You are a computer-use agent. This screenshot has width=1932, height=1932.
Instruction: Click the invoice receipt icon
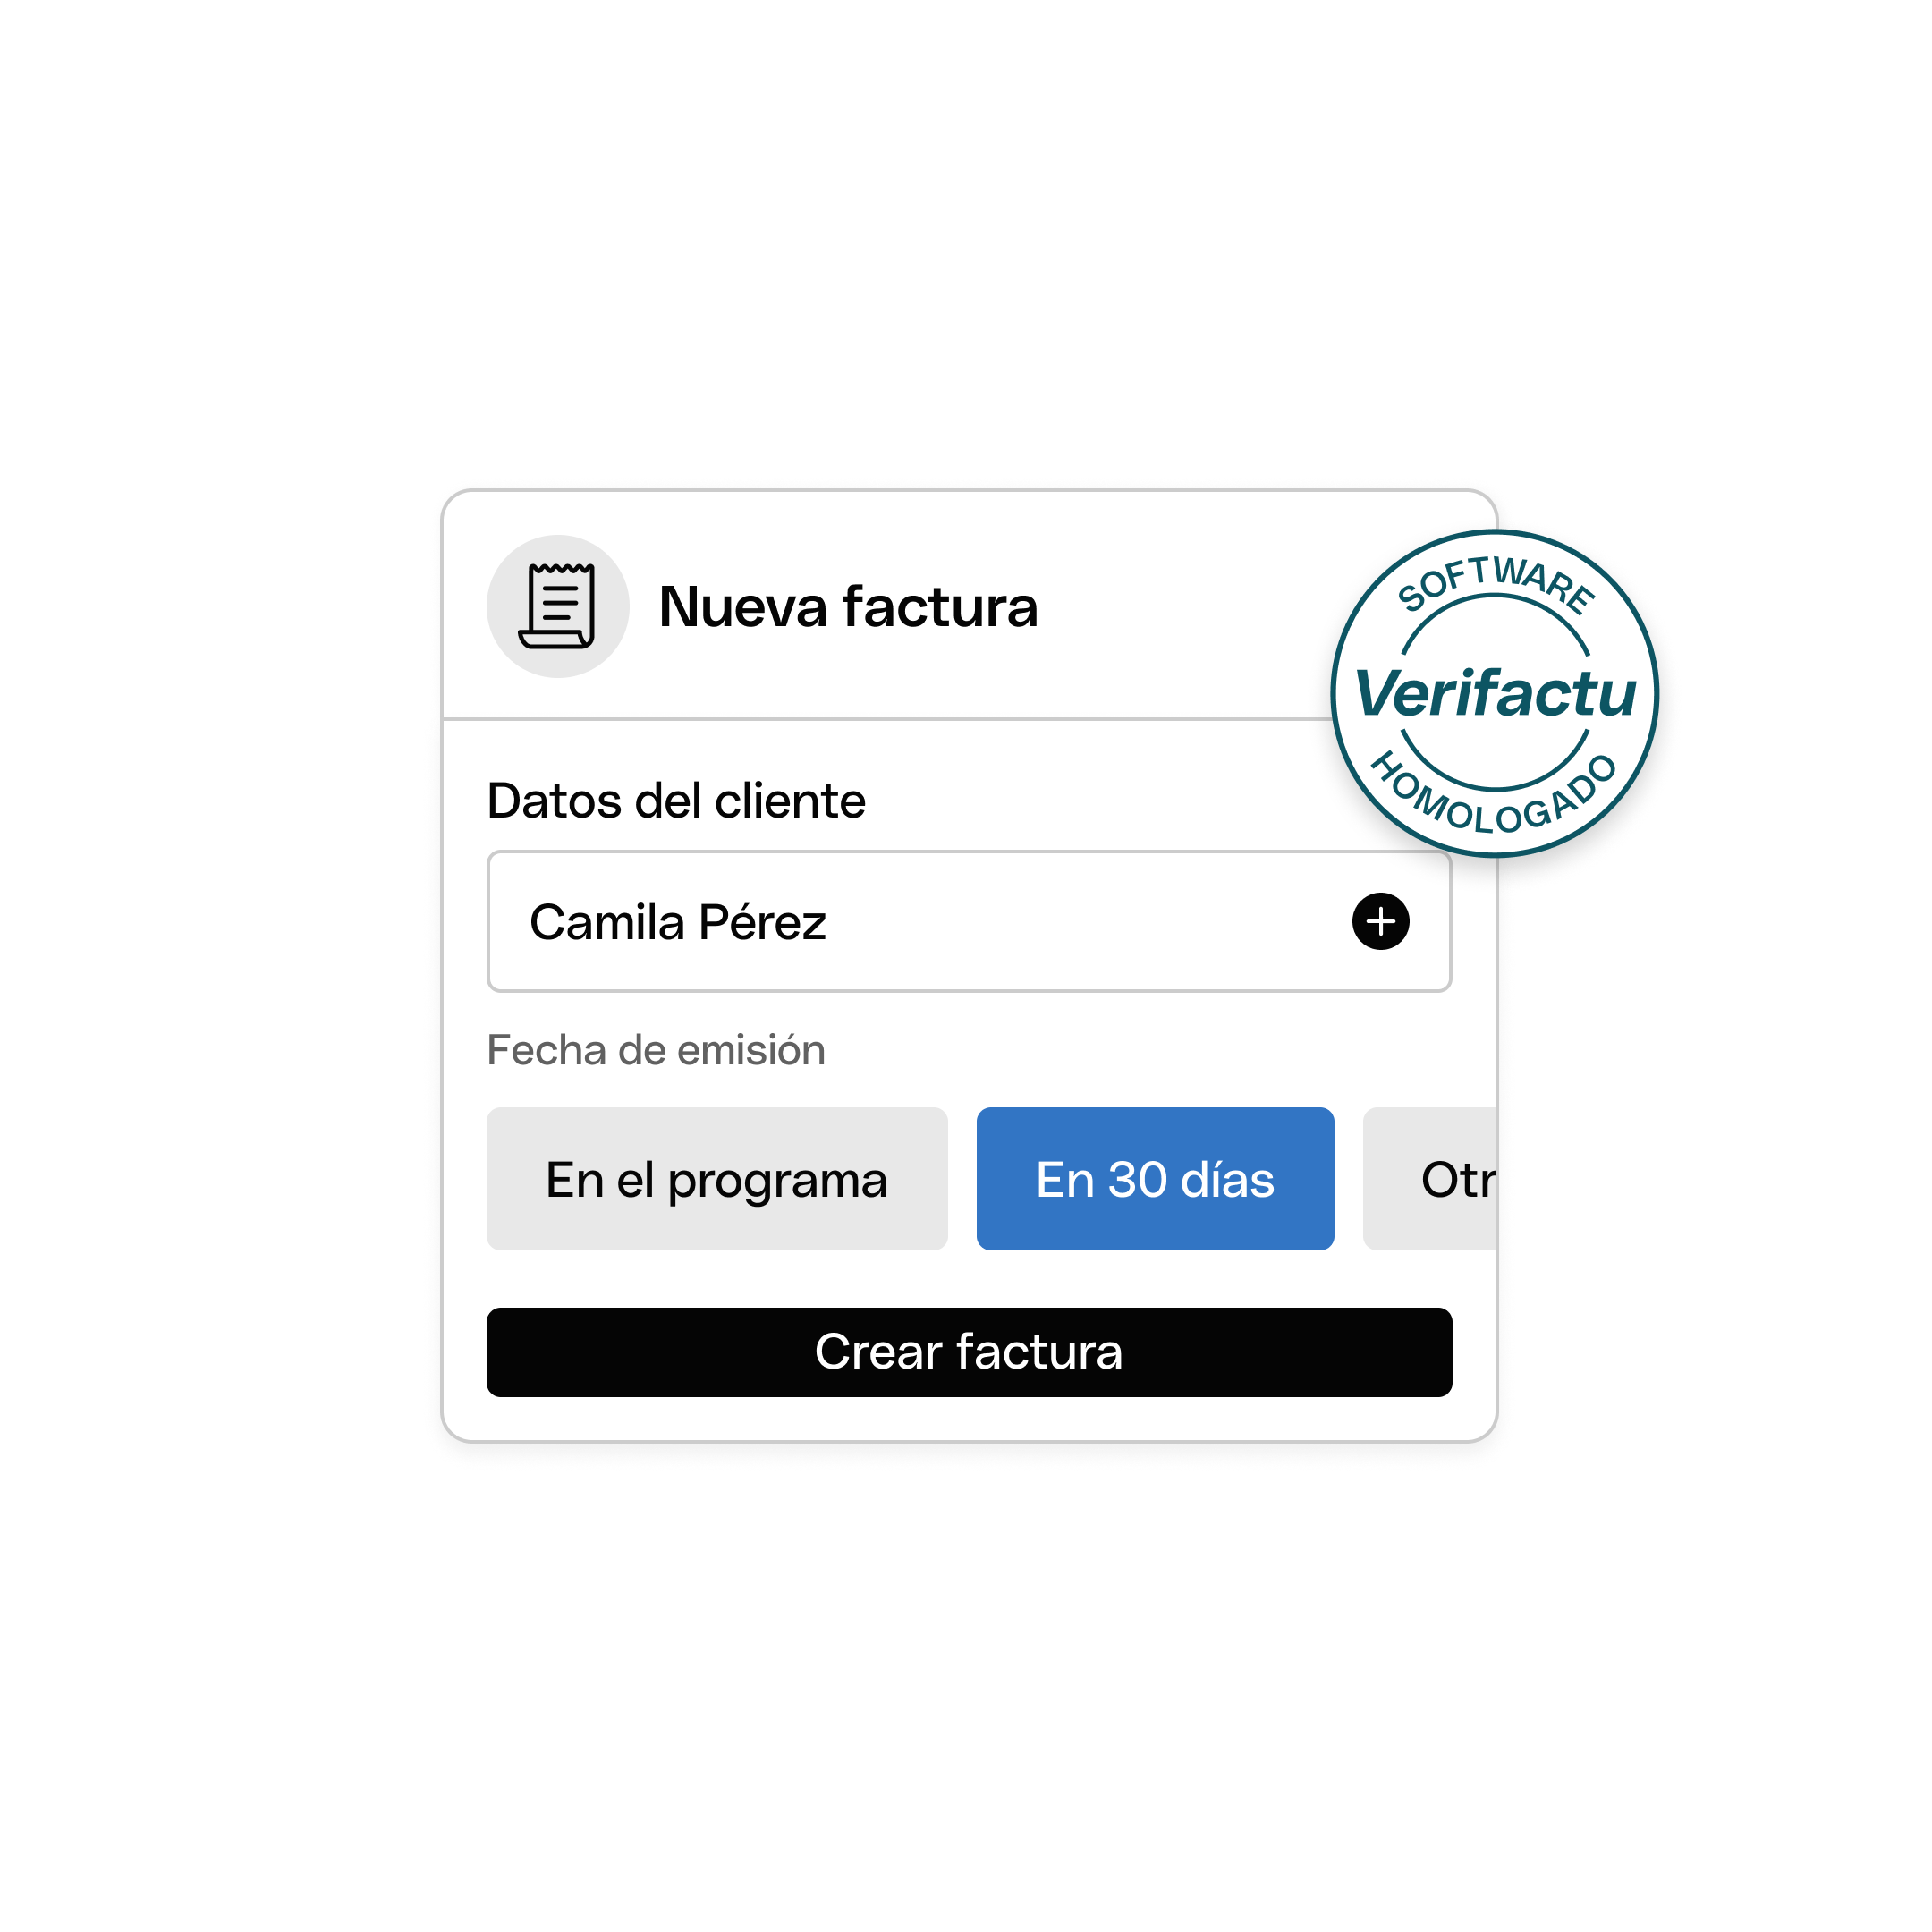(557, 606)
